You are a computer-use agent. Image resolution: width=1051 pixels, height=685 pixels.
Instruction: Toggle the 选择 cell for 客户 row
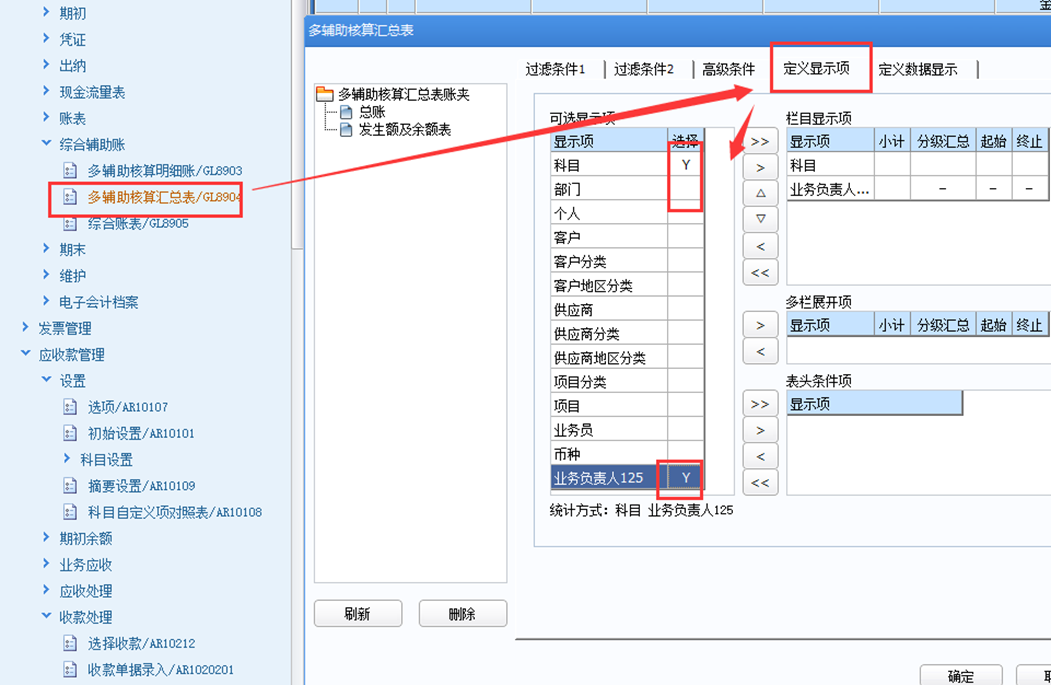pos(685,237)
